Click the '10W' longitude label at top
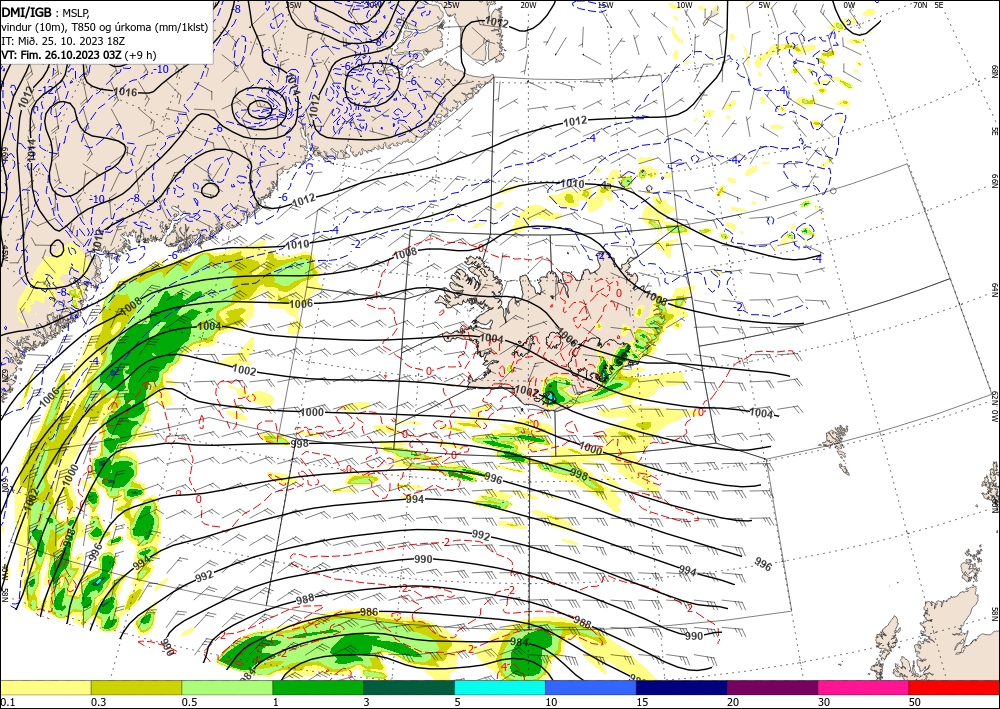Screen dimensions: 1000x709 pos(684,5)
